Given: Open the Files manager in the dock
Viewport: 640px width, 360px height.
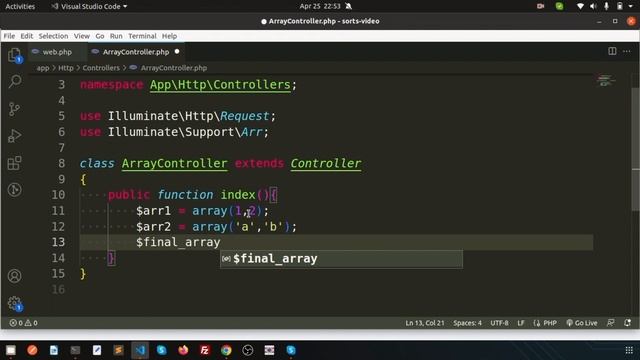Looking at the screenshot, I should (11, 350).
